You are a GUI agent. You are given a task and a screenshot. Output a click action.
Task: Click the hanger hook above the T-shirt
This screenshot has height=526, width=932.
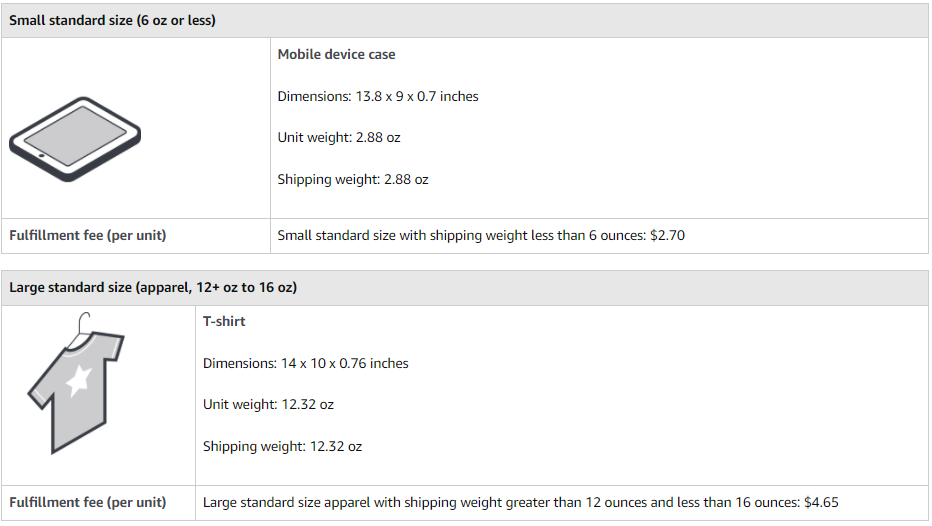[83, 324]
